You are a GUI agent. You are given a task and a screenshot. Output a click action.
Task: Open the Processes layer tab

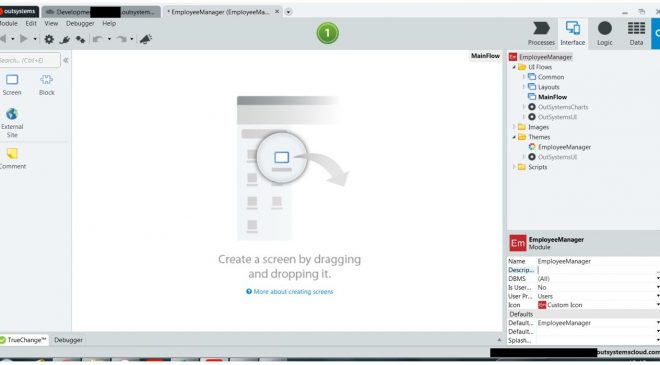click(x=541, y=34)
